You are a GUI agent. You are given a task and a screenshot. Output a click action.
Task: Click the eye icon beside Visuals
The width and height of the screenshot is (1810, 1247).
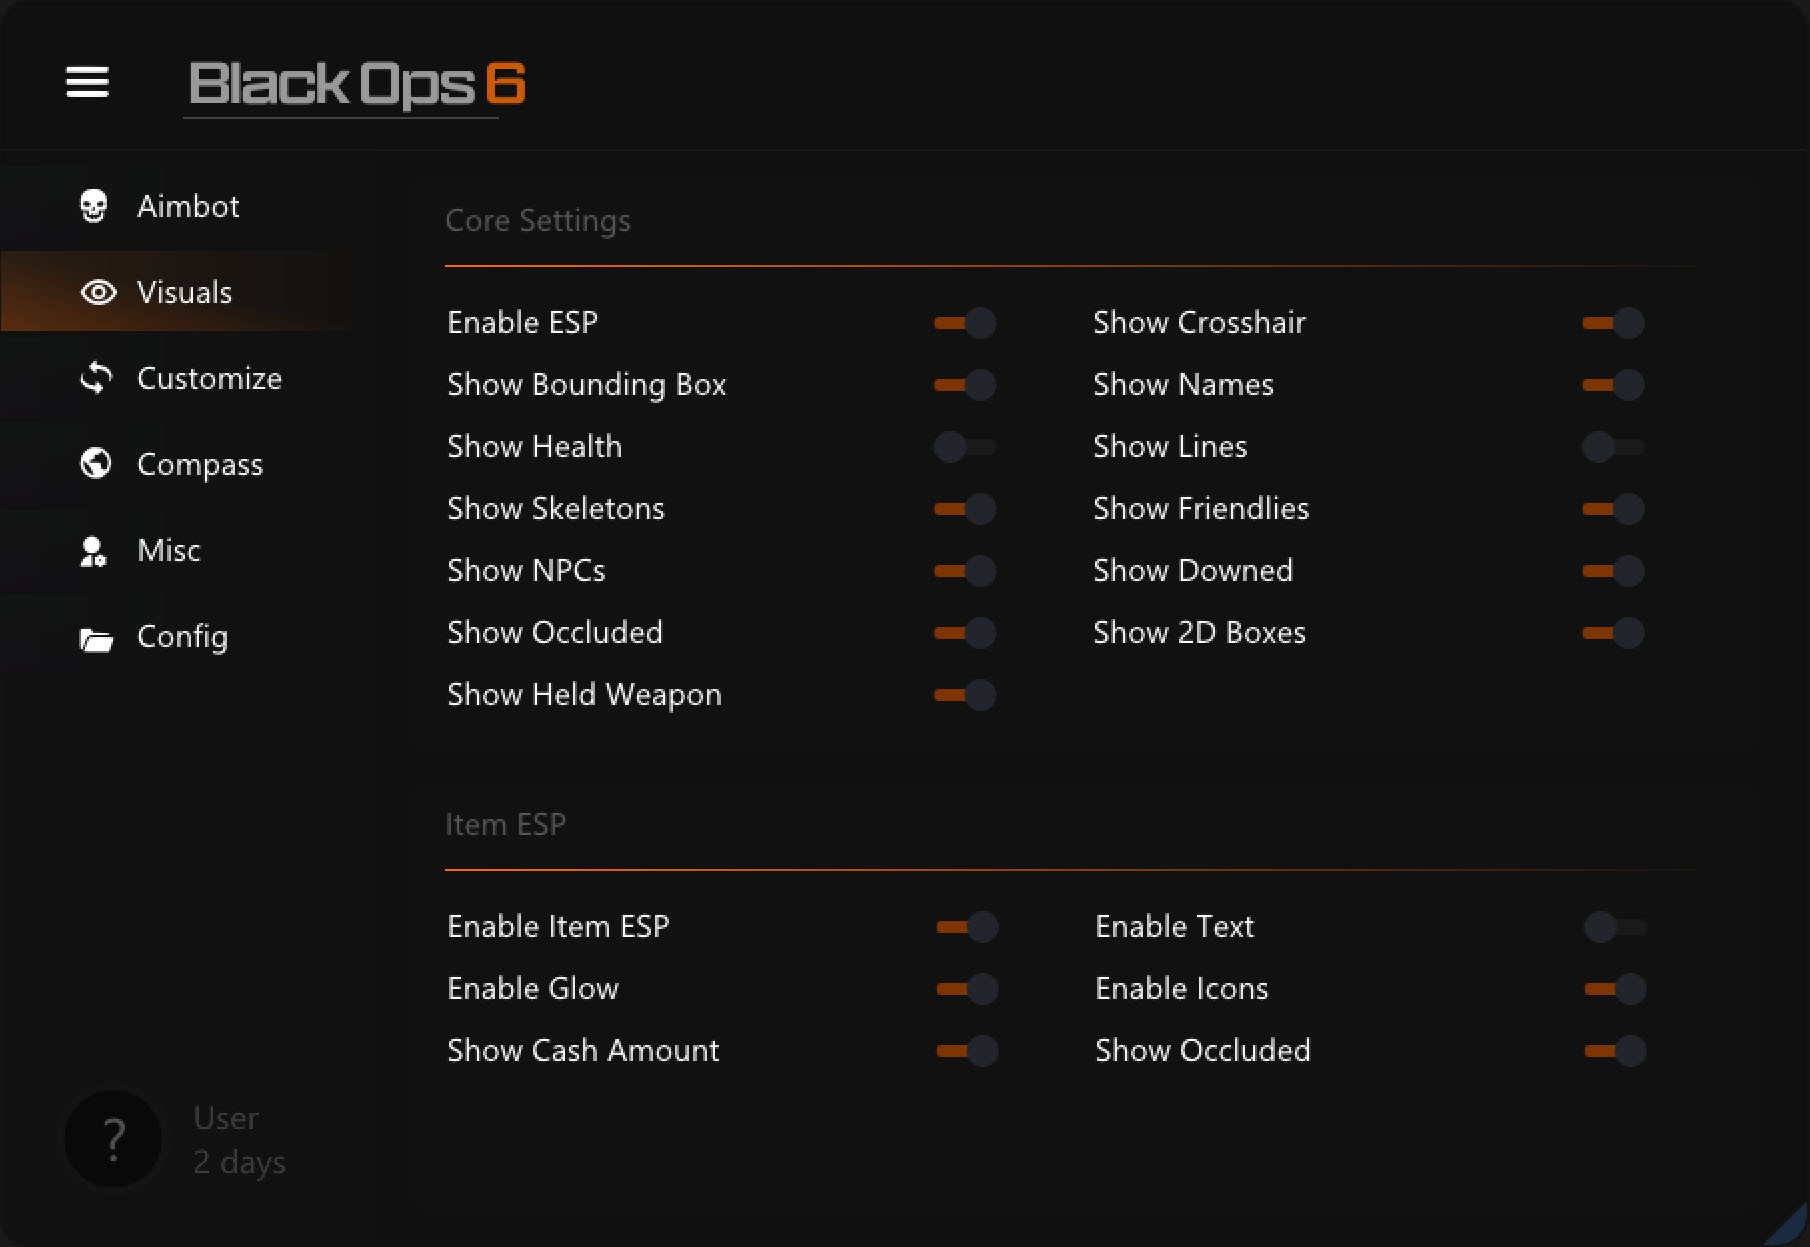coord(98,292)
